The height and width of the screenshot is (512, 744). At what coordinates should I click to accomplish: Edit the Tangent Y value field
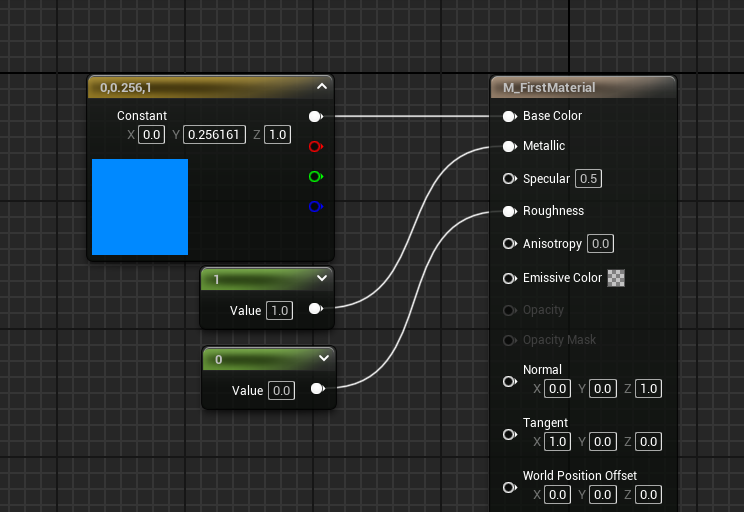pyautogui.click(x=603, y=442)
